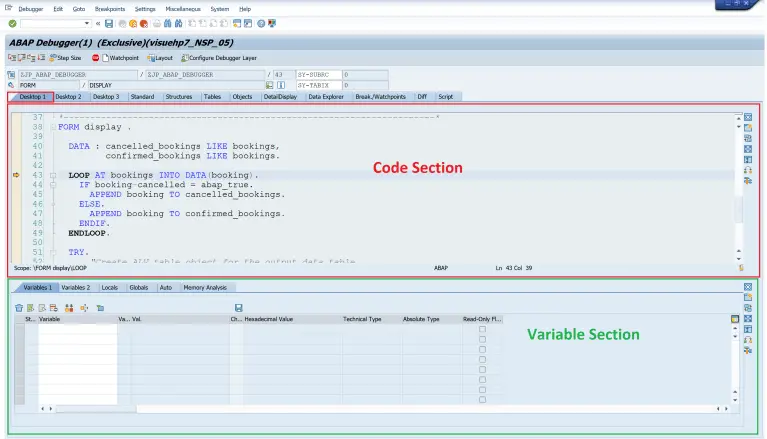The image size is (767, 439).
Task: Click the Close Tool icon of the variable section
Action: (x=748, y=287)
